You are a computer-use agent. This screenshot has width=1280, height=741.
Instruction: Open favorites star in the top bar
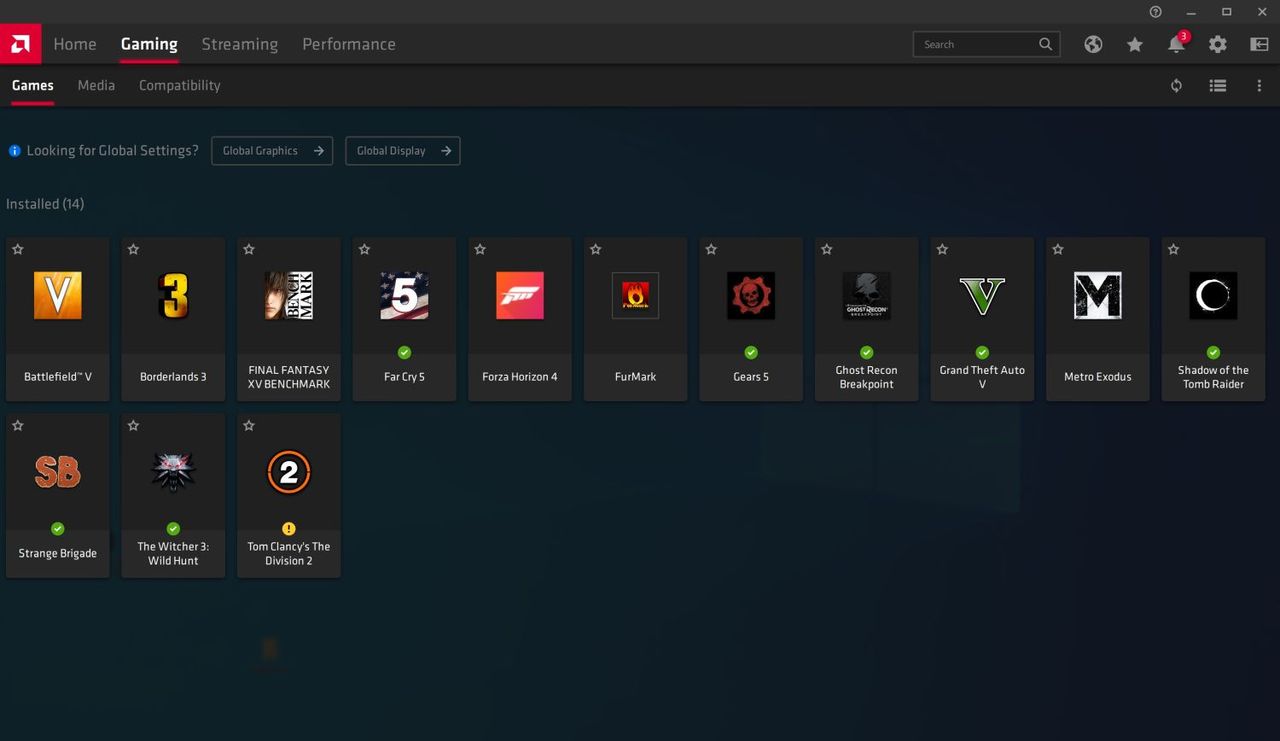click(x=1135, y=44)
